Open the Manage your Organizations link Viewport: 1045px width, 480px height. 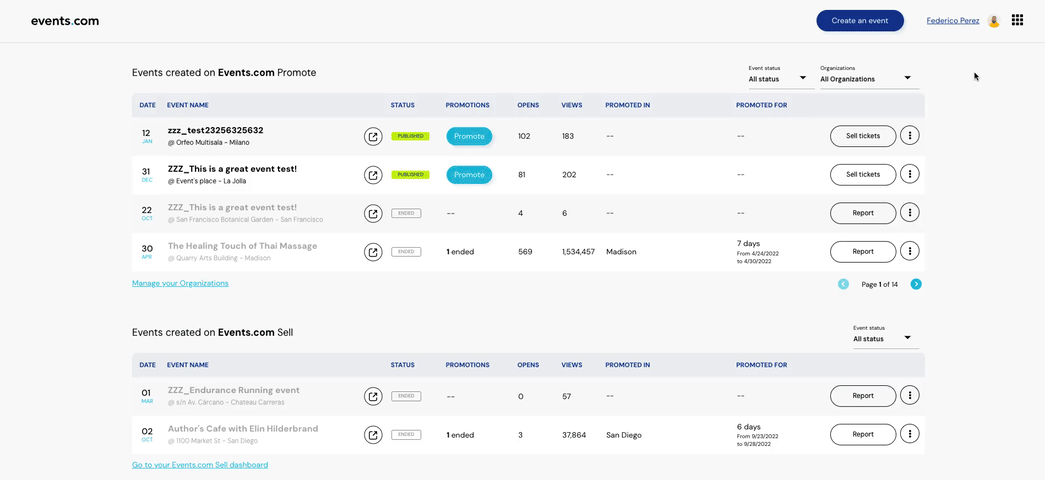(x=180, y=283)
